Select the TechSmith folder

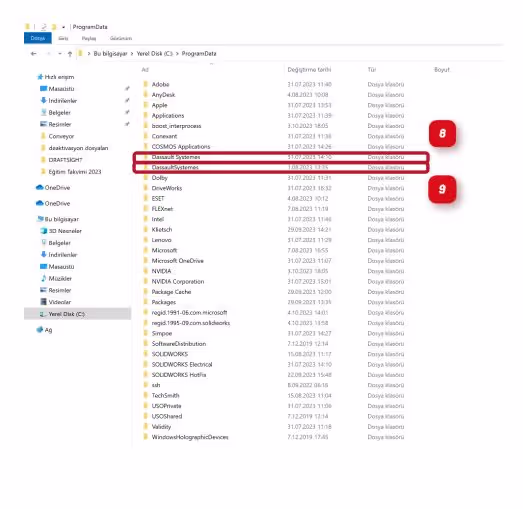point(165,396)
